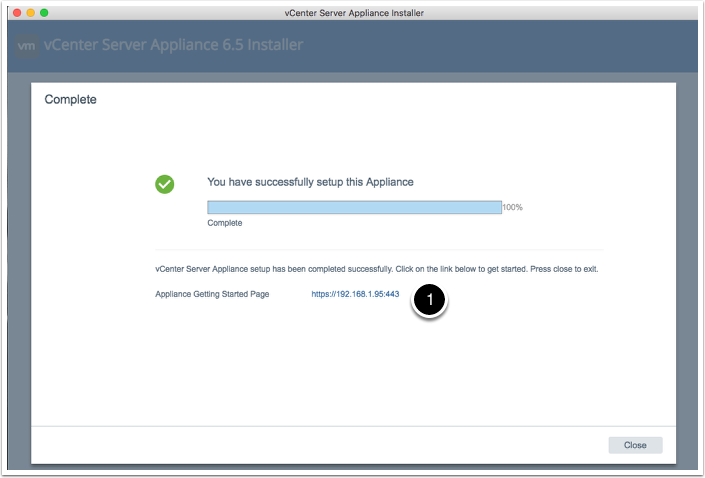
Task: Click the Complete dialog heading
Action: [70, 100]
